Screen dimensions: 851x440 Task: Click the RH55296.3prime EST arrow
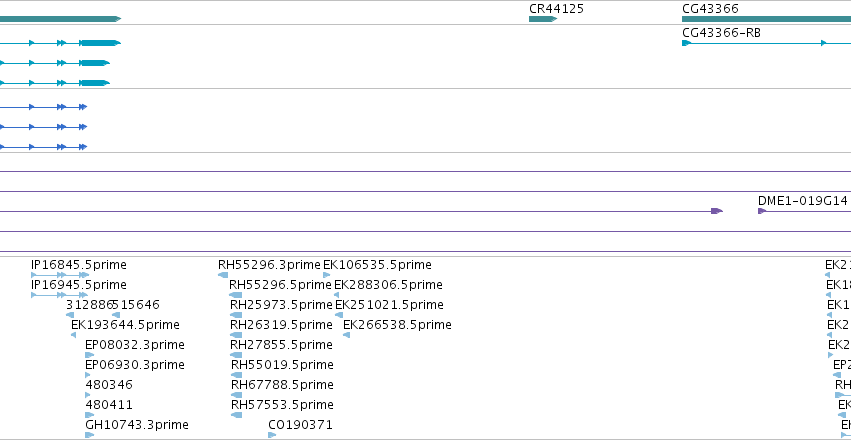(x=223, y=275)
